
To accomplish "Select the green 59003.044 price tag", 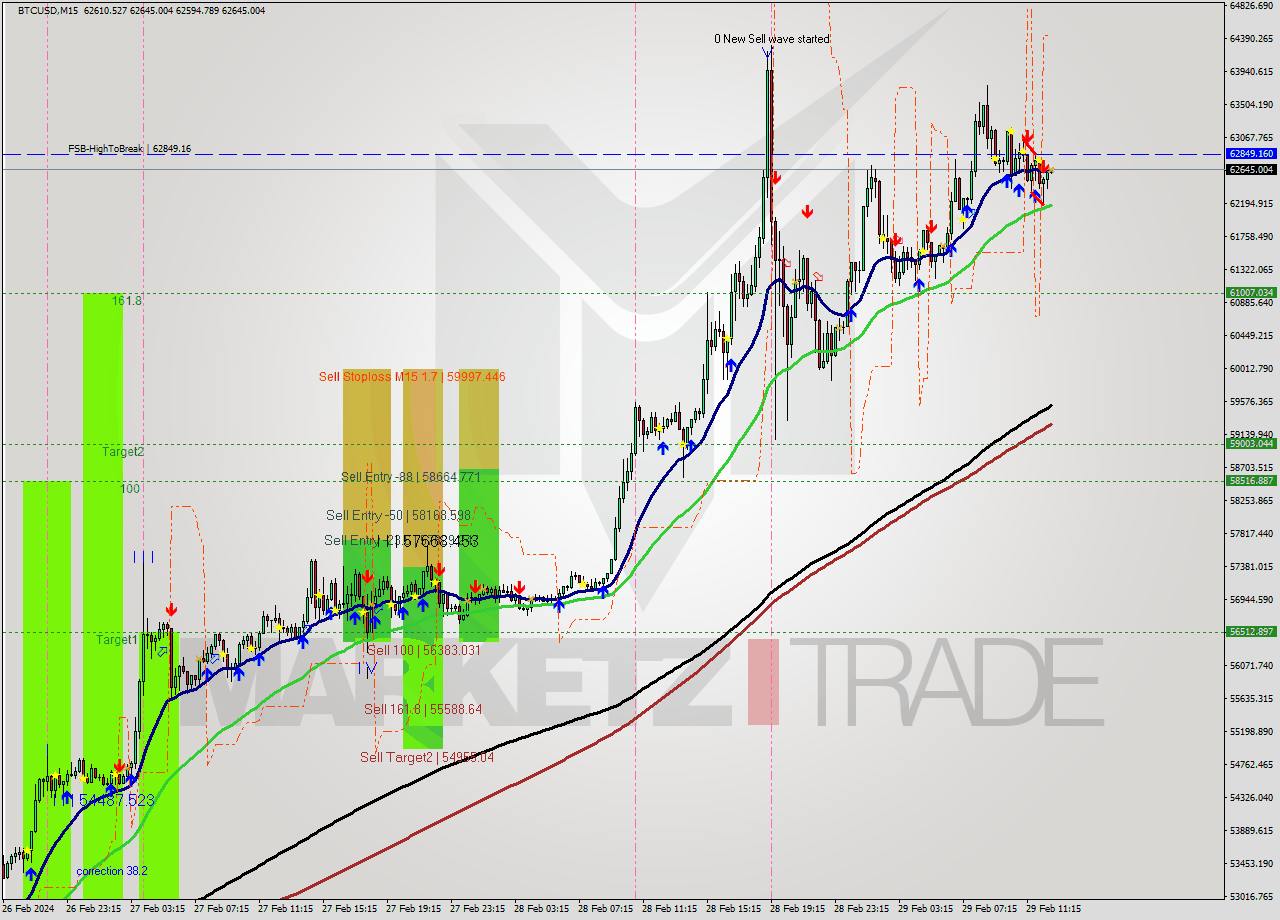I will [1250, 443].
